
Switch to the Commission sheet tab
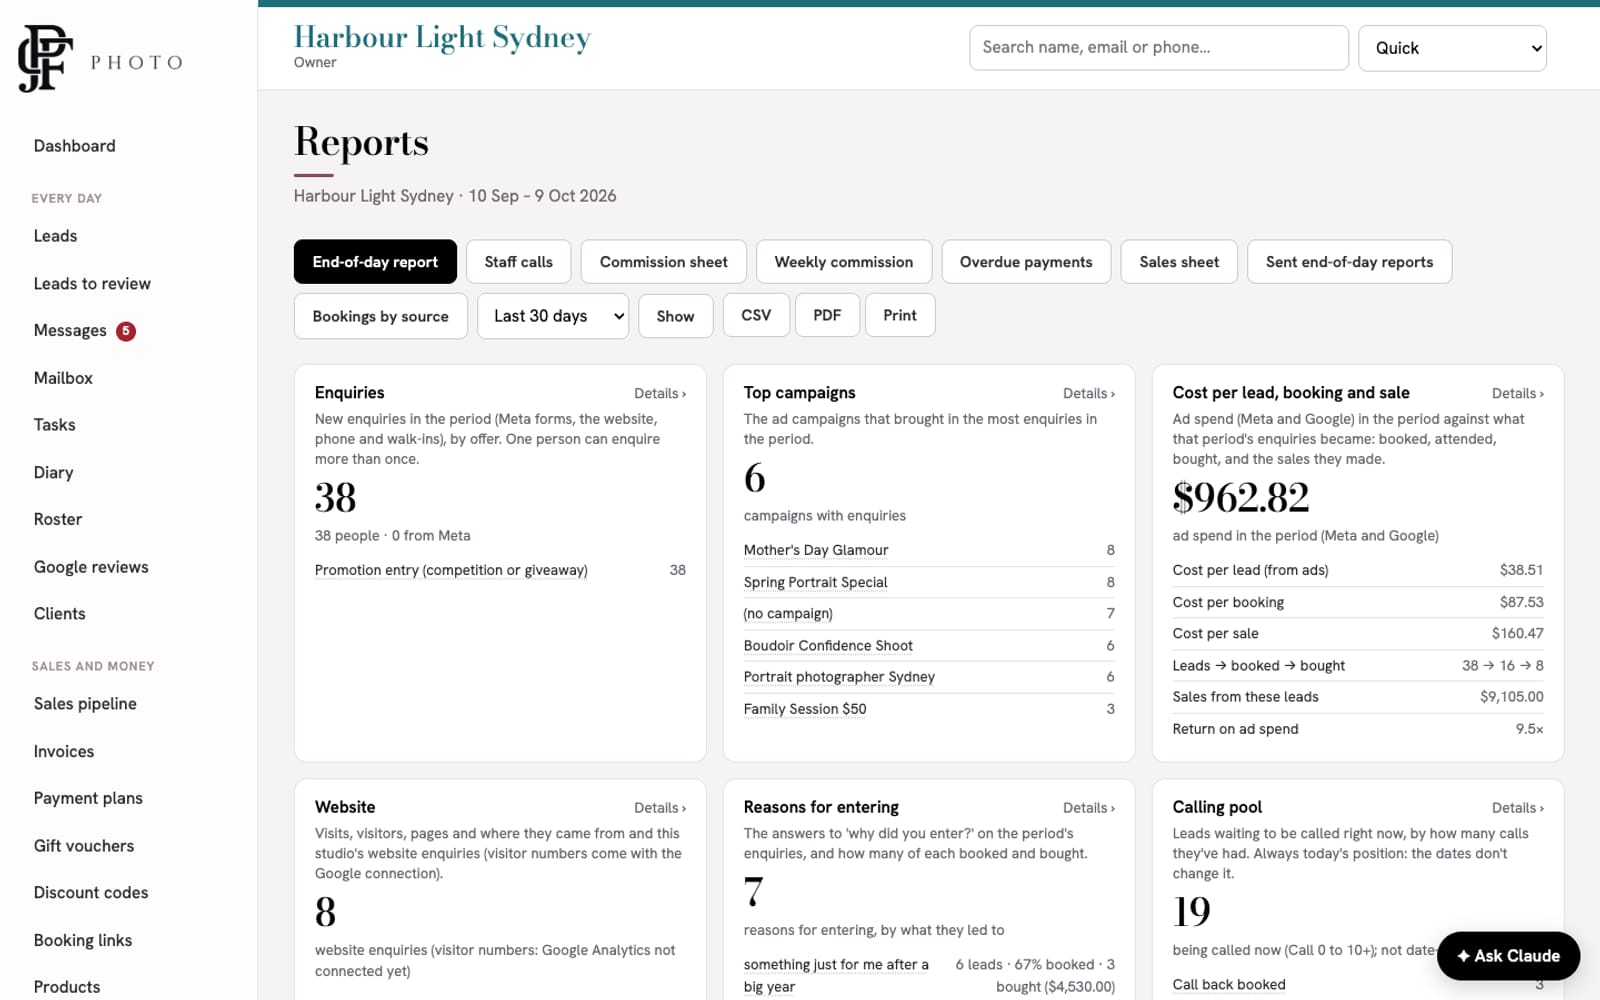(x=664, y=262)
